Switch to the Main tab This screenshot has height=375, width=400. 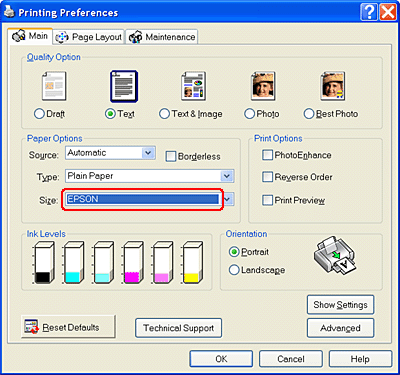click(30, 36)
